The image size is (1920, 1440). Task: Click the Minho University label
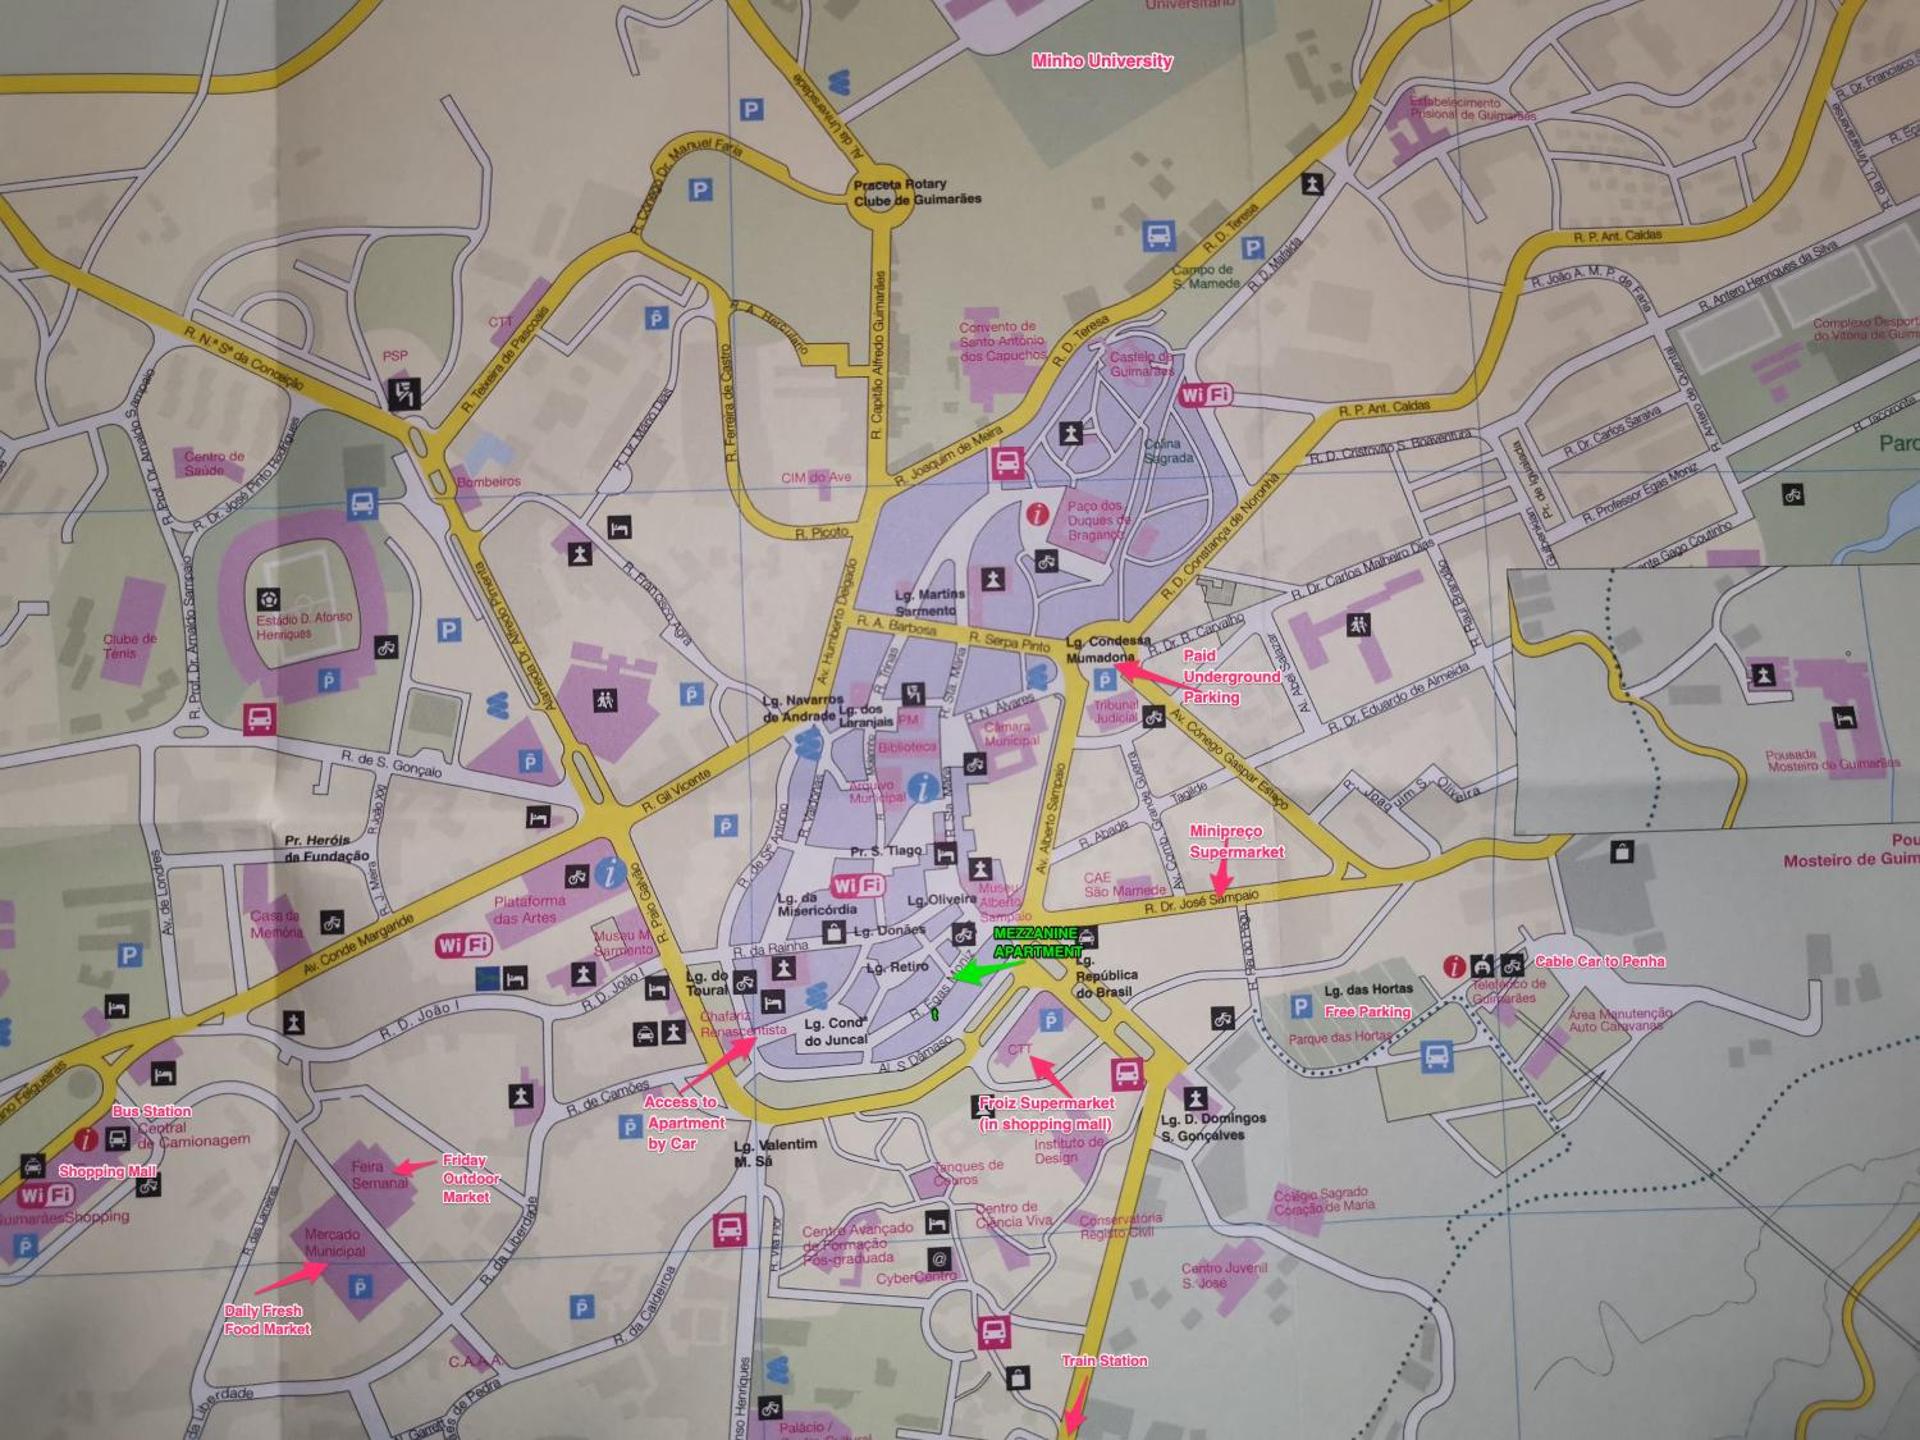point(1102,61)
